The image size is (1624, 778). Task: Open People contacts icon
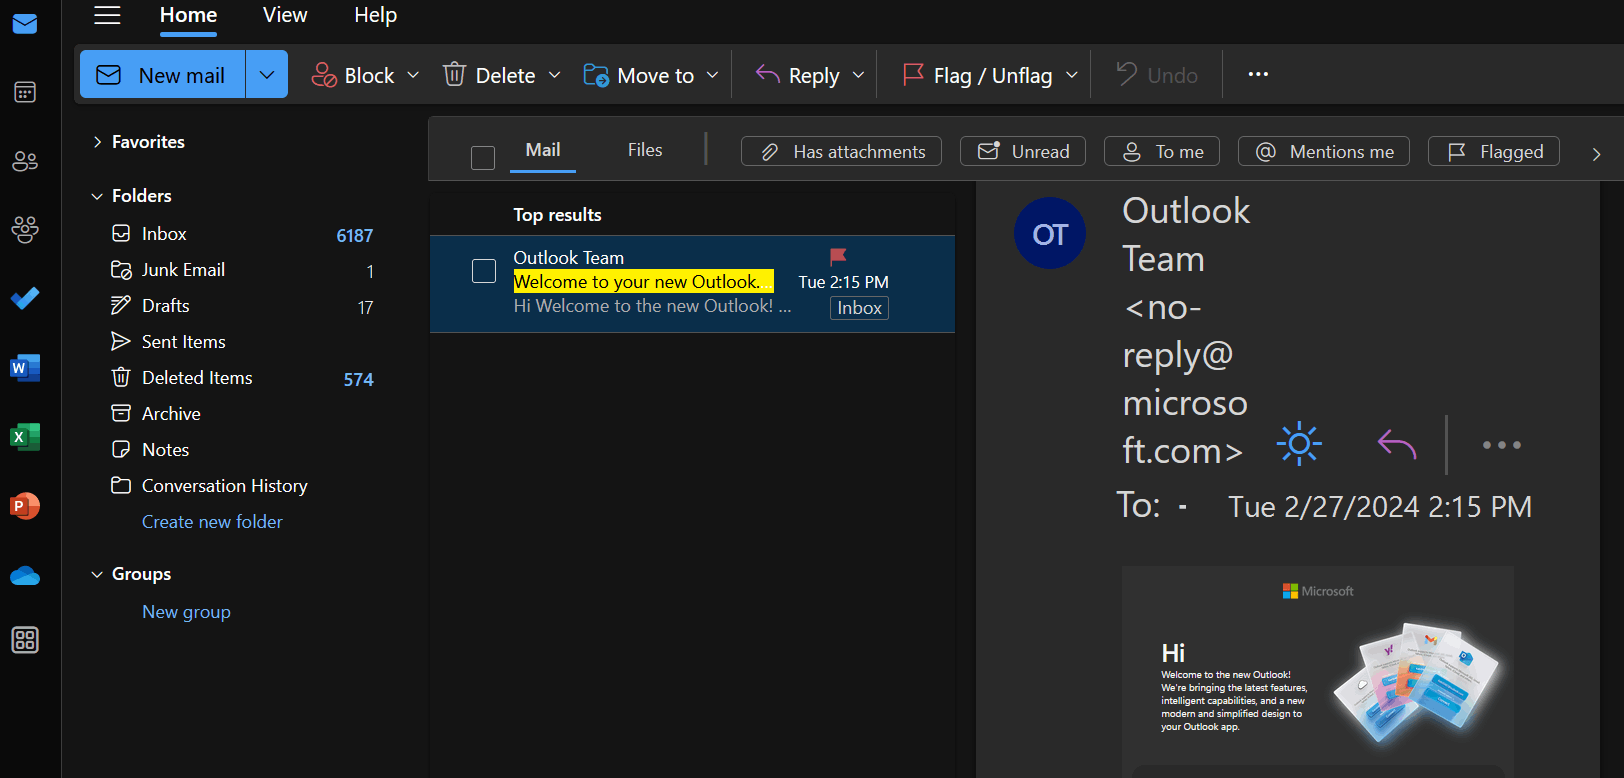point(25,161)
